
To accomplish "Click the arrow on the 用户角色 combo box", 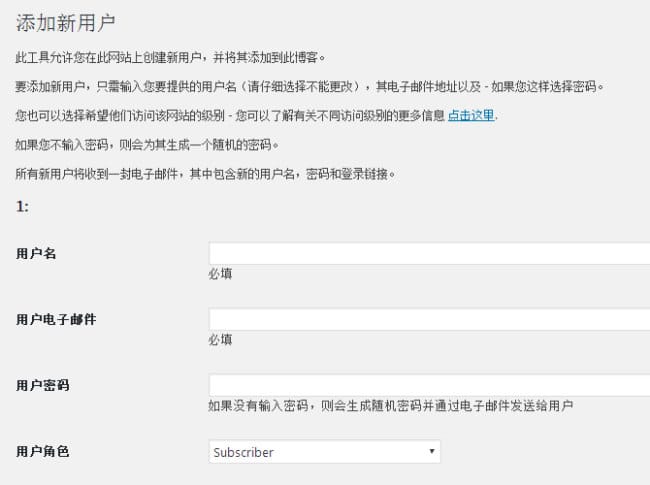I will [432, 451].
